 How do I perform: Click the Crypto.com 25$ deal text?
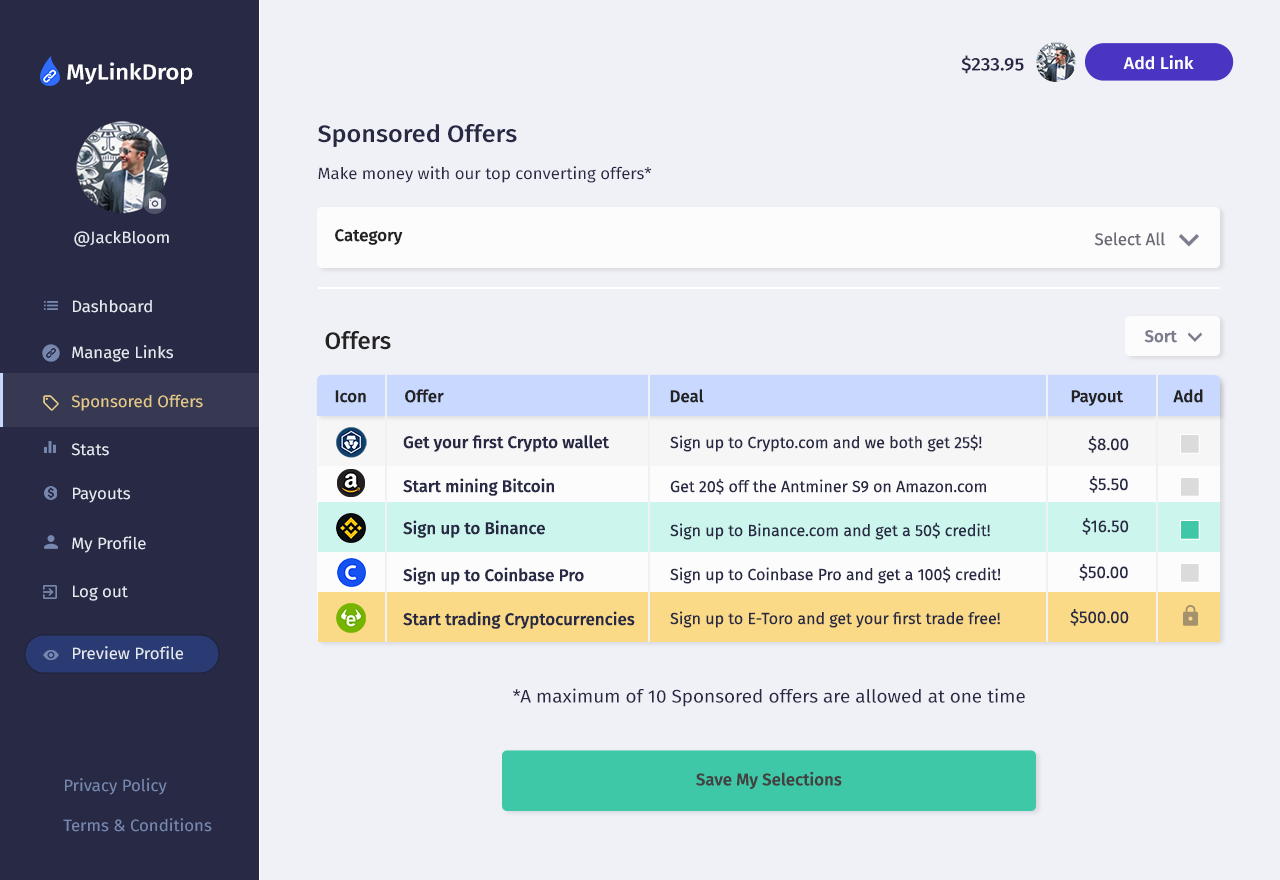pos(826,442)
